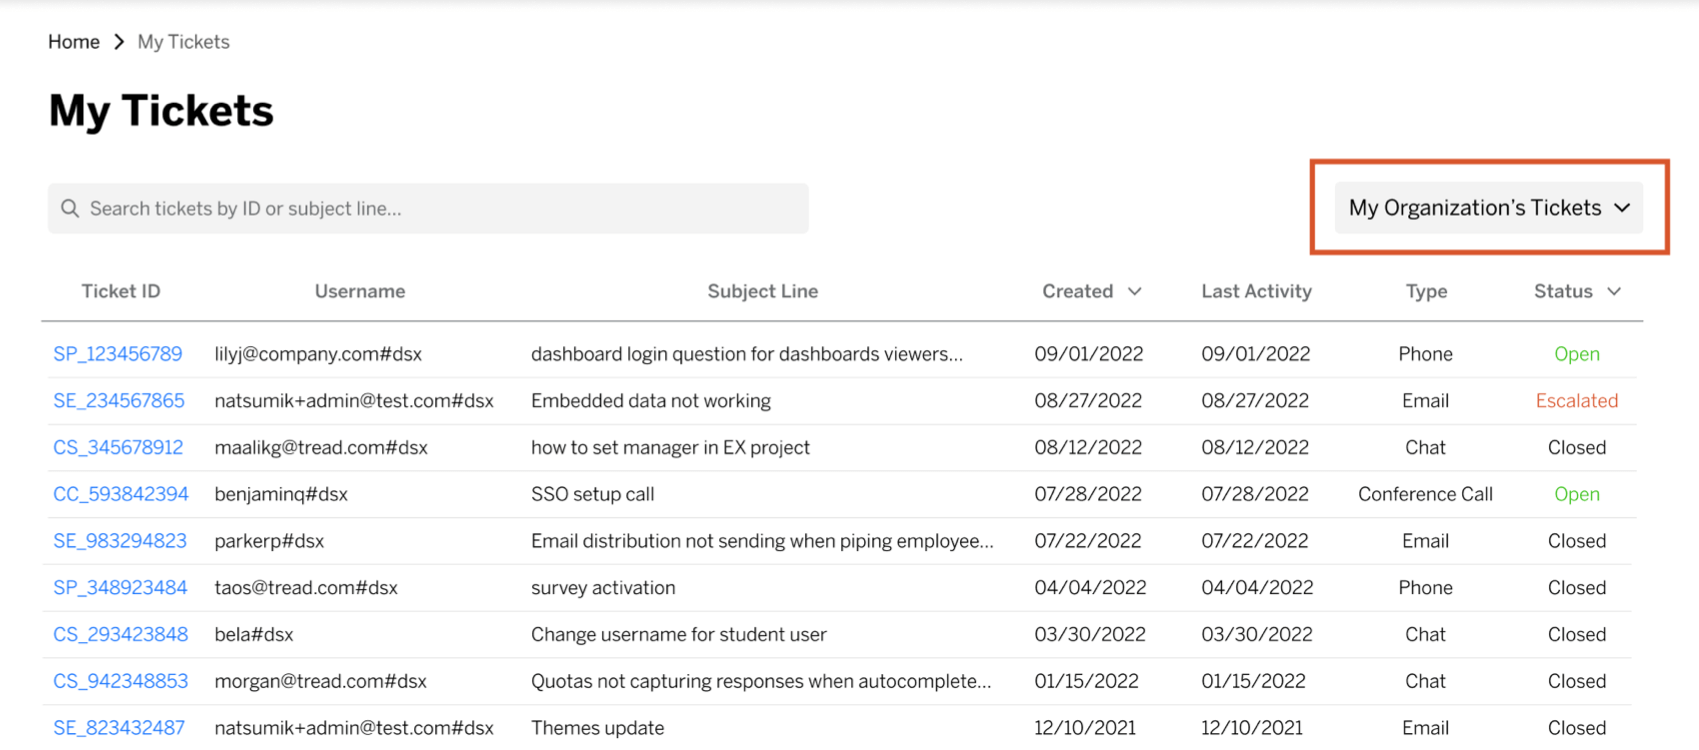Click subject 'survey activation'
This screenshot has height=750, width=1699.
pyautogui.click(x=603, y=588)
